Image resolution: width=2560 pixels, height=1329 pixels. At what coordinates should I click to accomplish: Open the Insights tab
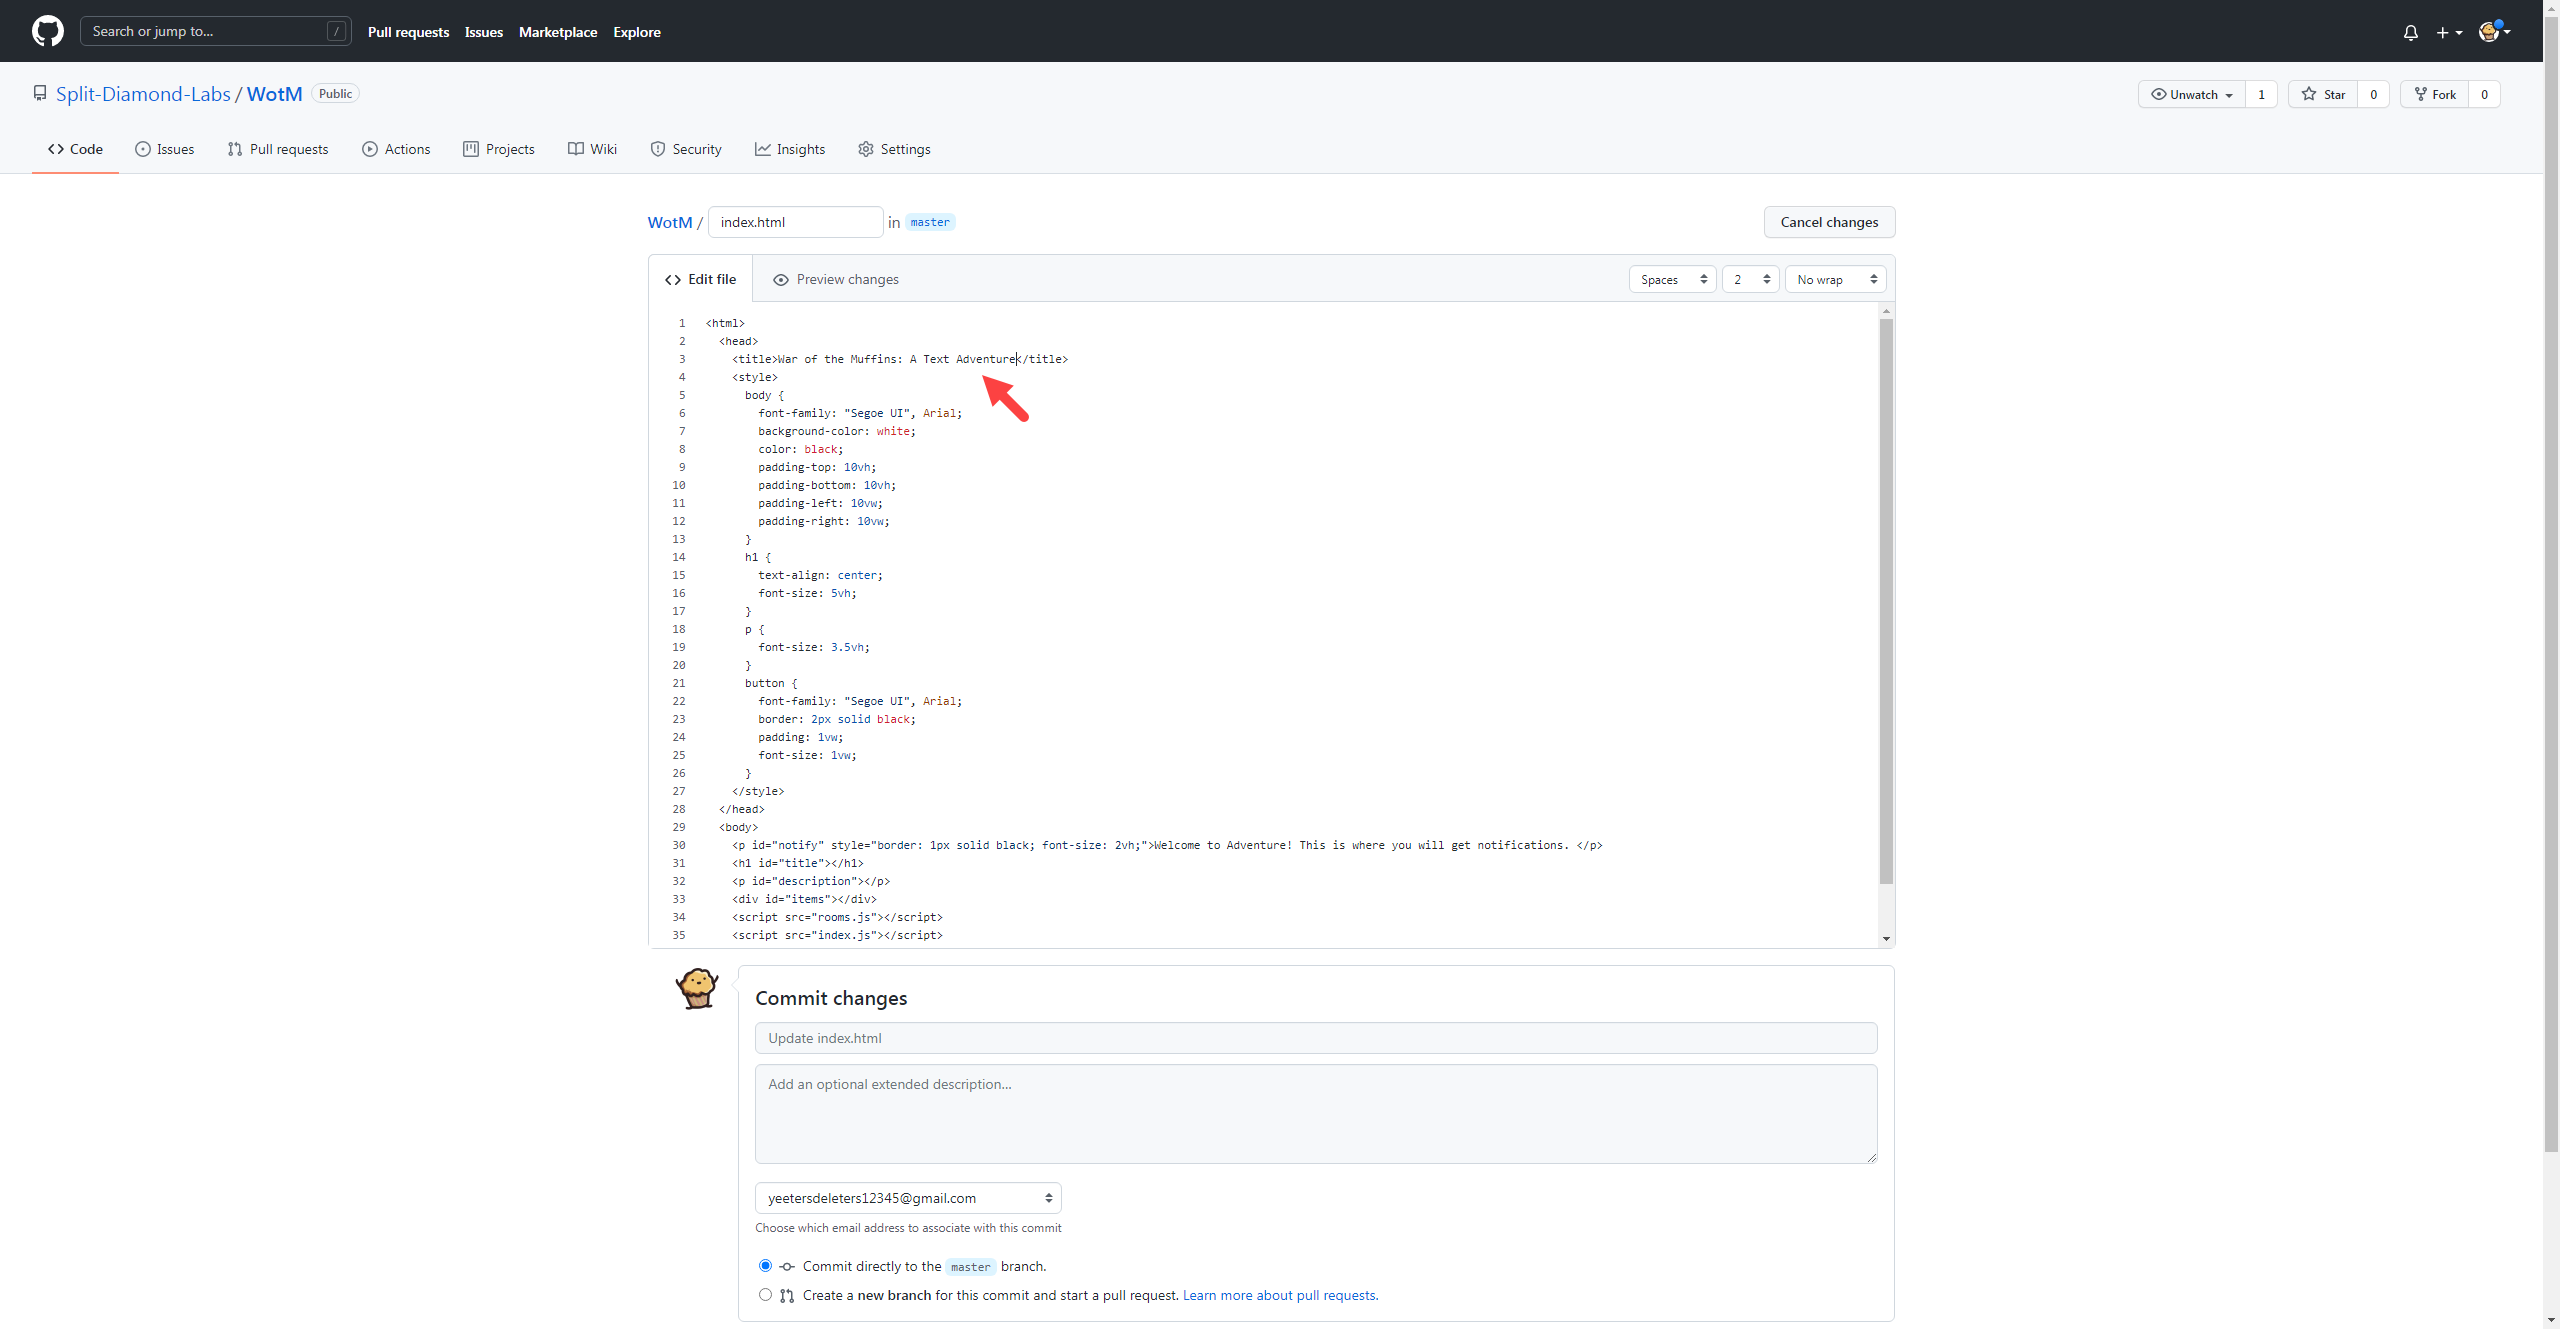[x=790, y=149]
